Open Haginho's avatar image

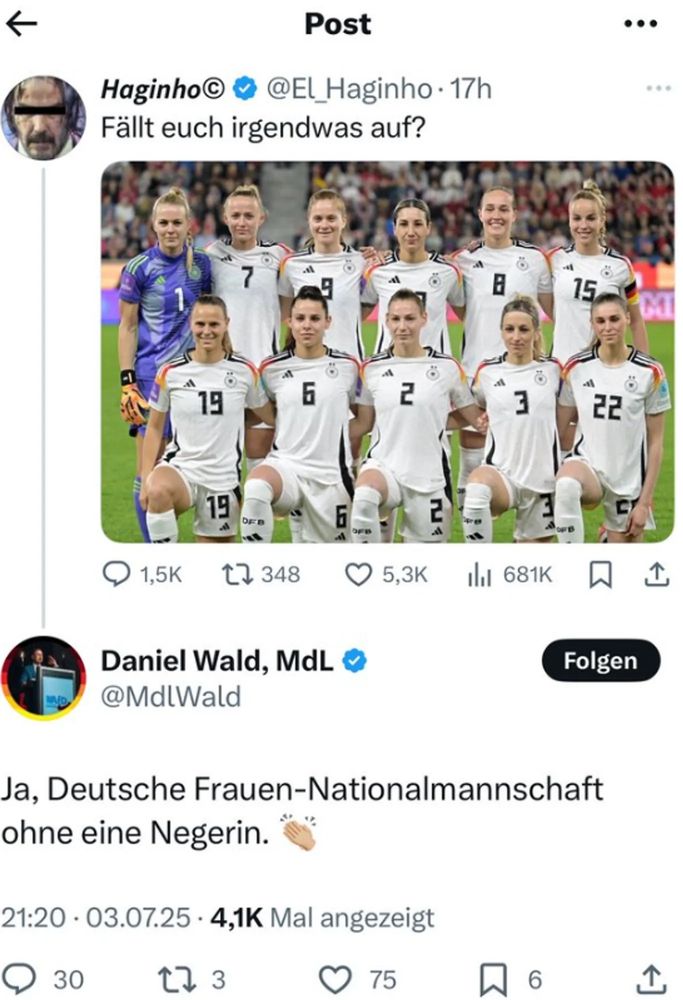pos(43,117)
